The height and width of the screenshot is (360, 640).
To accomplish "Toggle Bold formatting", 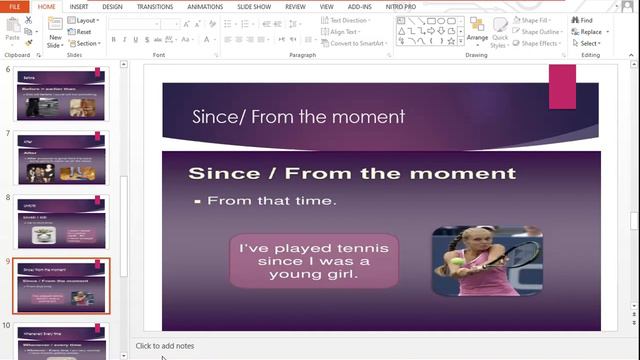I will (x=113, y=40).
